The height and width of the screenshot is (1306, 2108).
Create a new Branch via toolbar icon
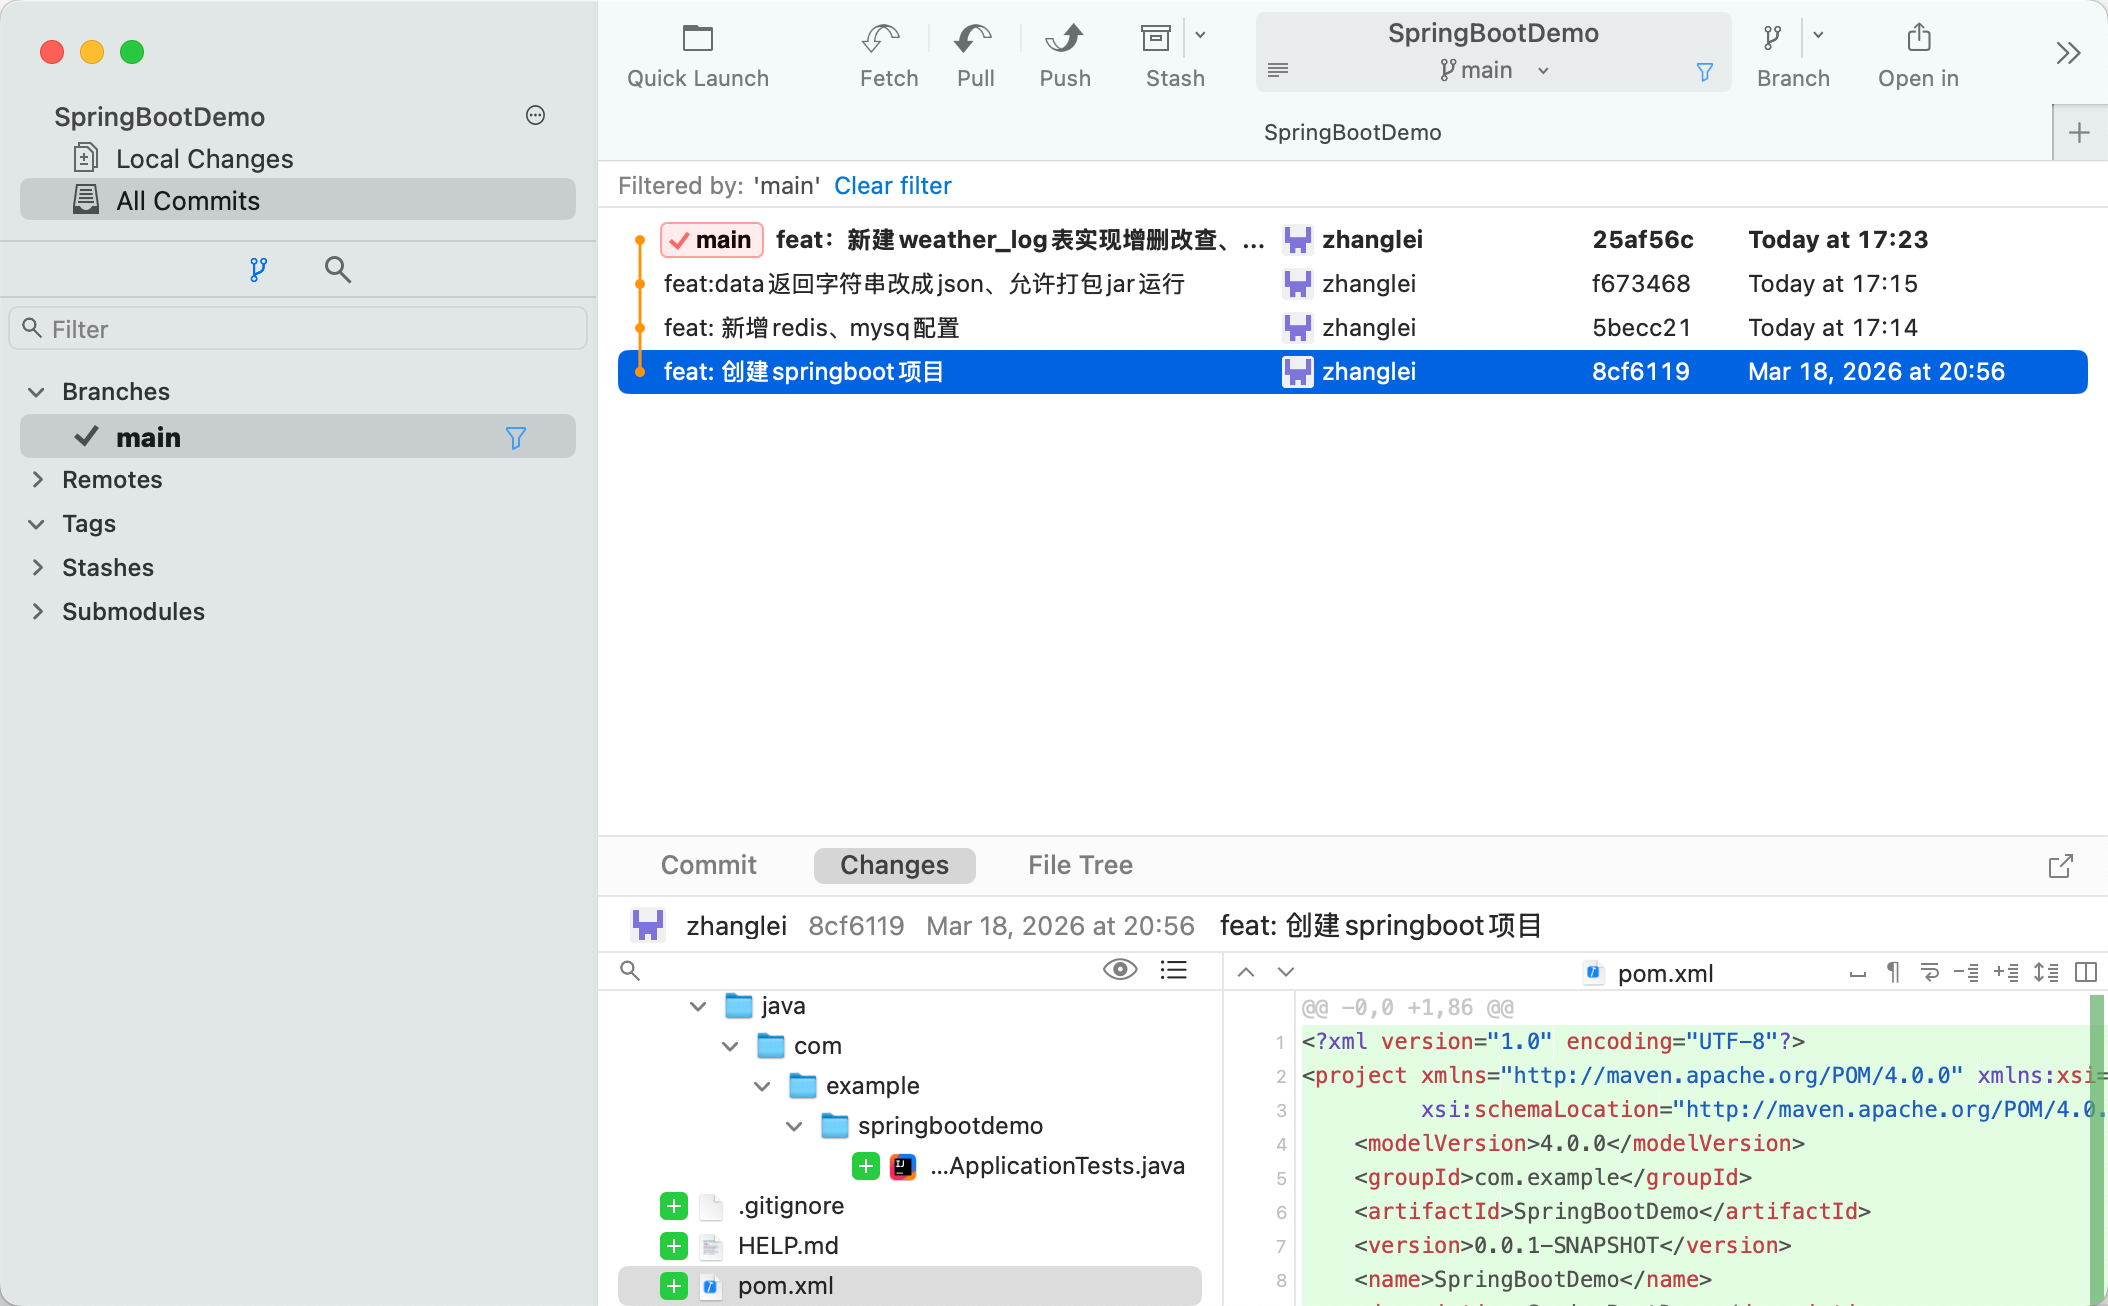[1773, 40]
